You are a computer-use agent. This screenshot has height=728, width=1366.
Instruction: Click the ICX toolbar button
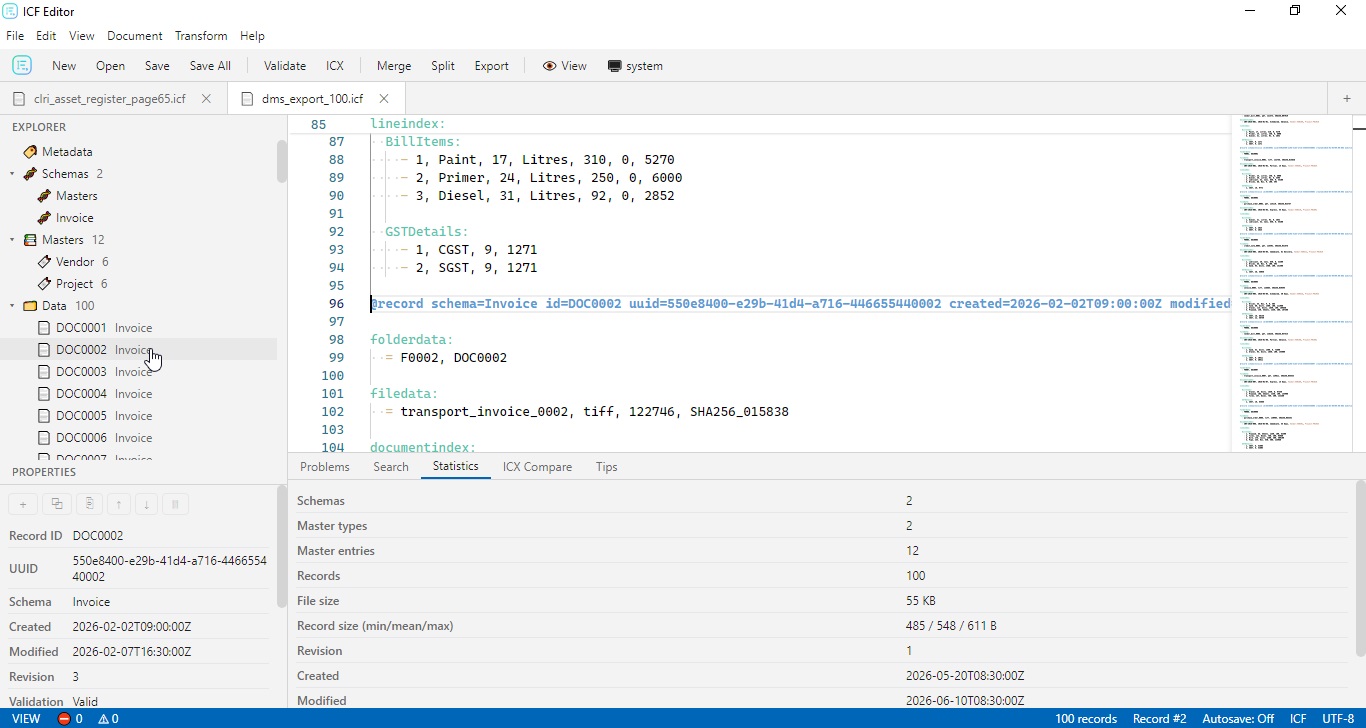pyautogui.click(x=335, y=66)
